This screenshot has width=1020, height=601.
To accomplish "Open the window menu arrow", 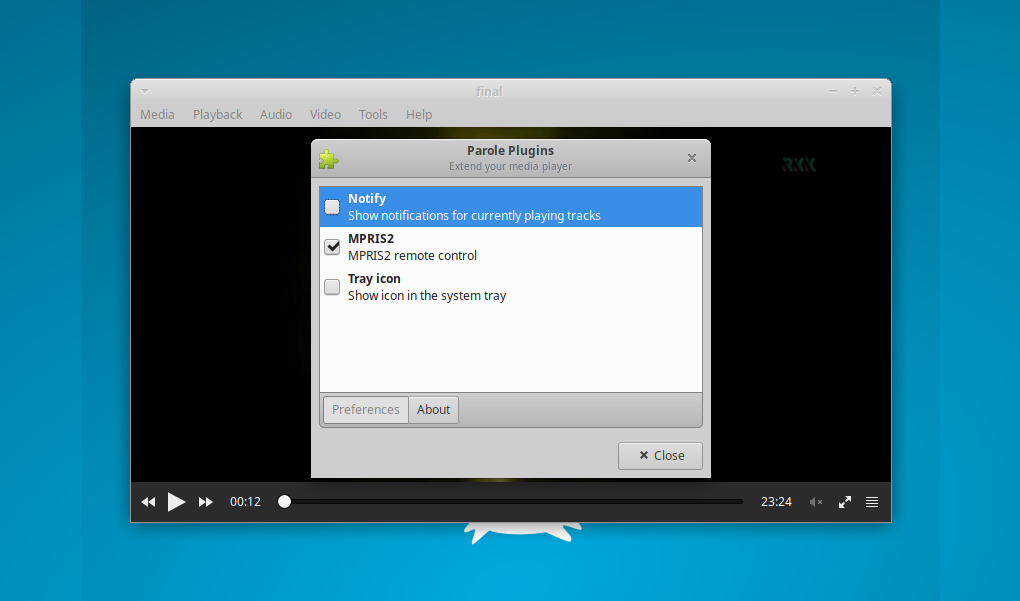I will coord(144,90).
